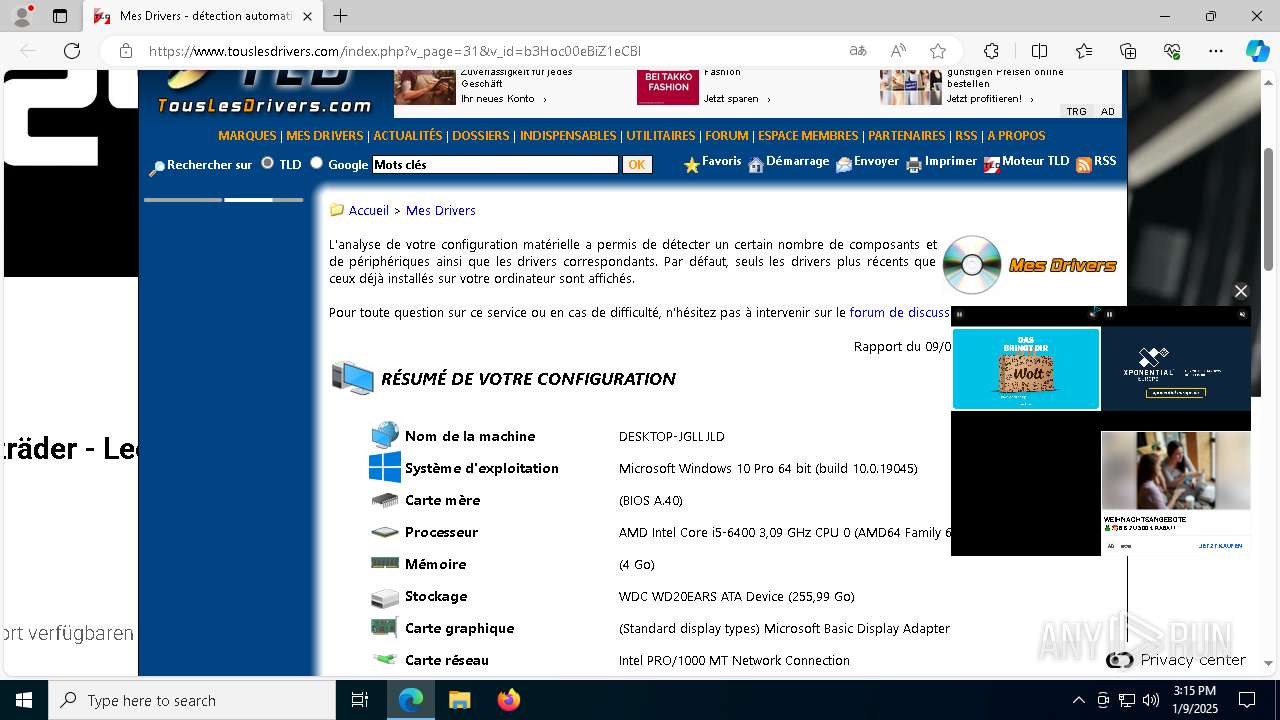
Task: Click the Mémoire RAM icon
Action: click(385, 564)
